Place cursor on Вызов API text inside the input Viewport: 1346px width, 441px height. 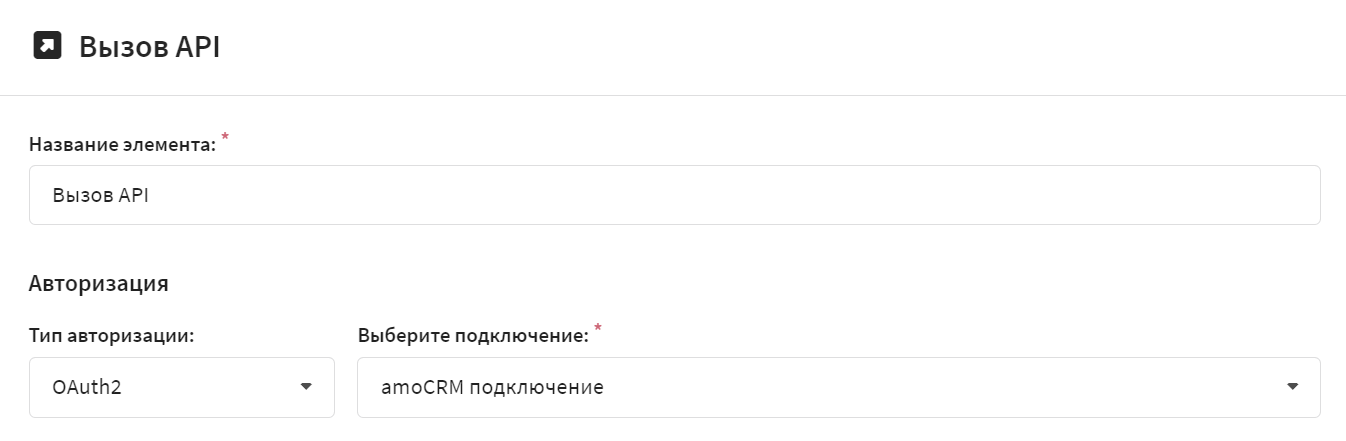coord(101,195)
